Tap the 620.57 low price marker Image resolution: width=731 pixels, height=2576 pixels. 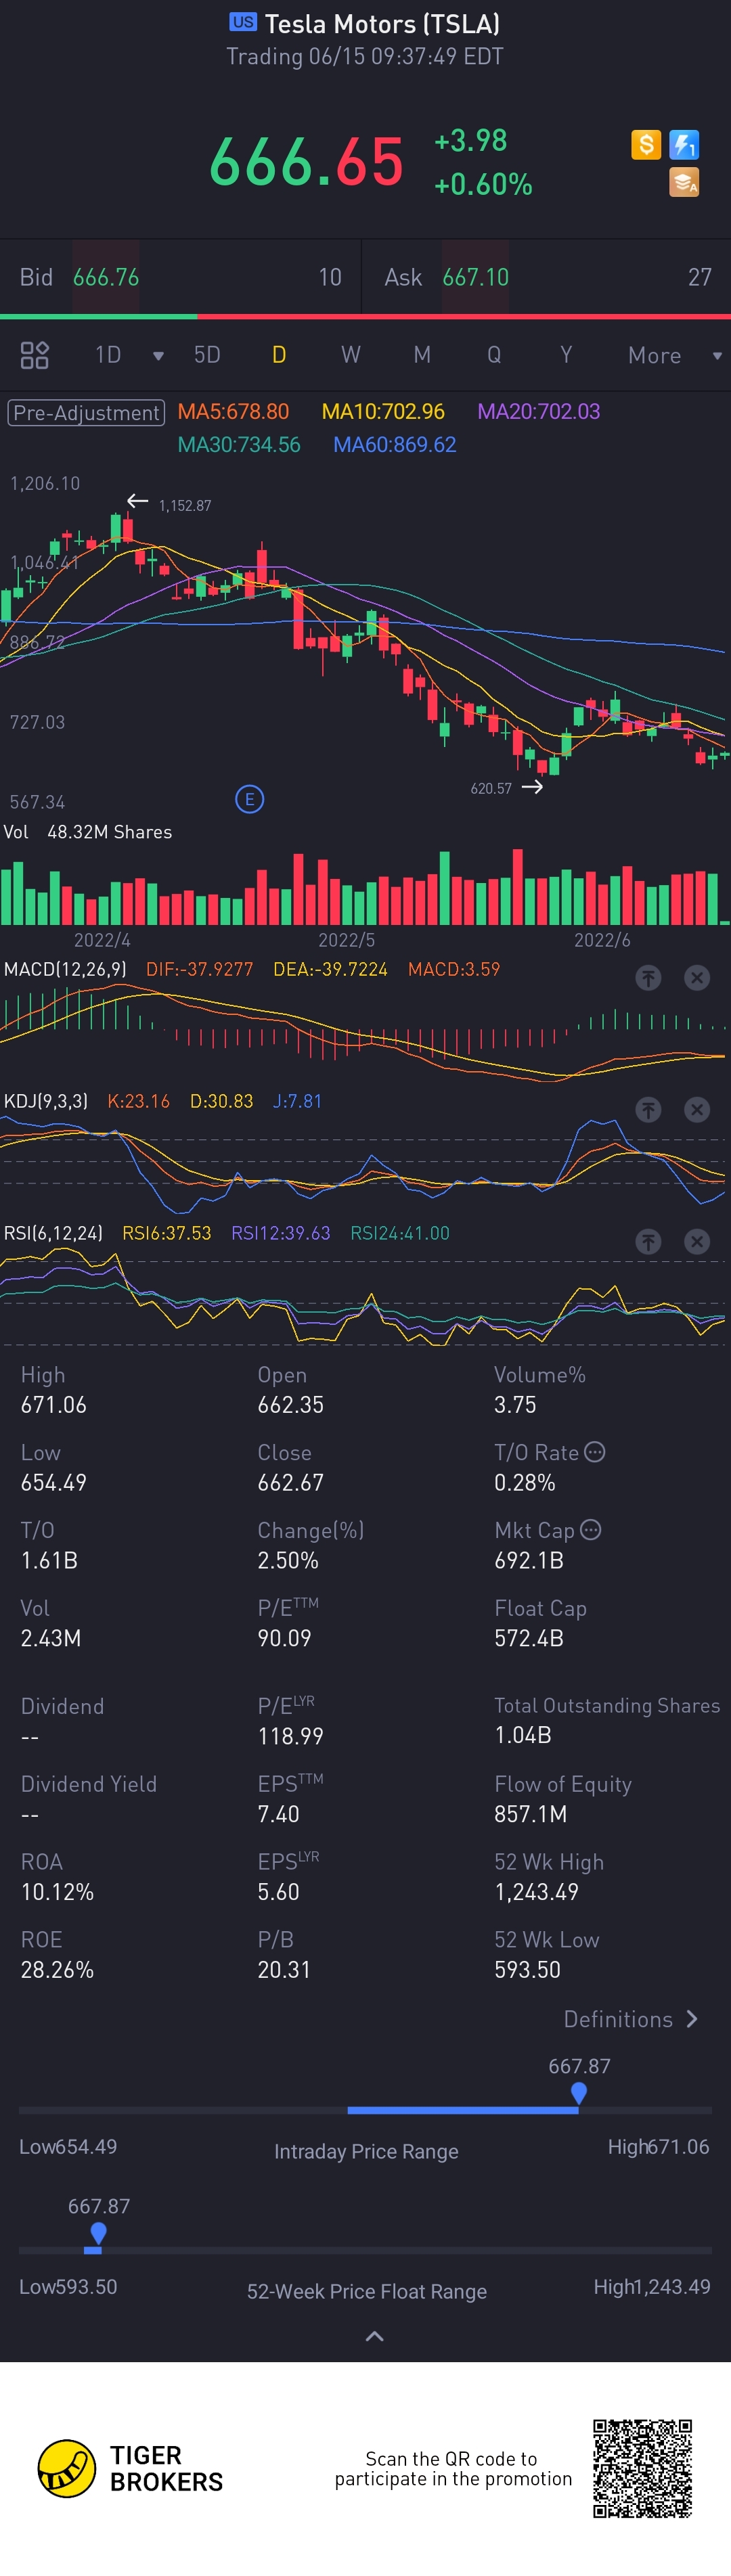(491, 788)
